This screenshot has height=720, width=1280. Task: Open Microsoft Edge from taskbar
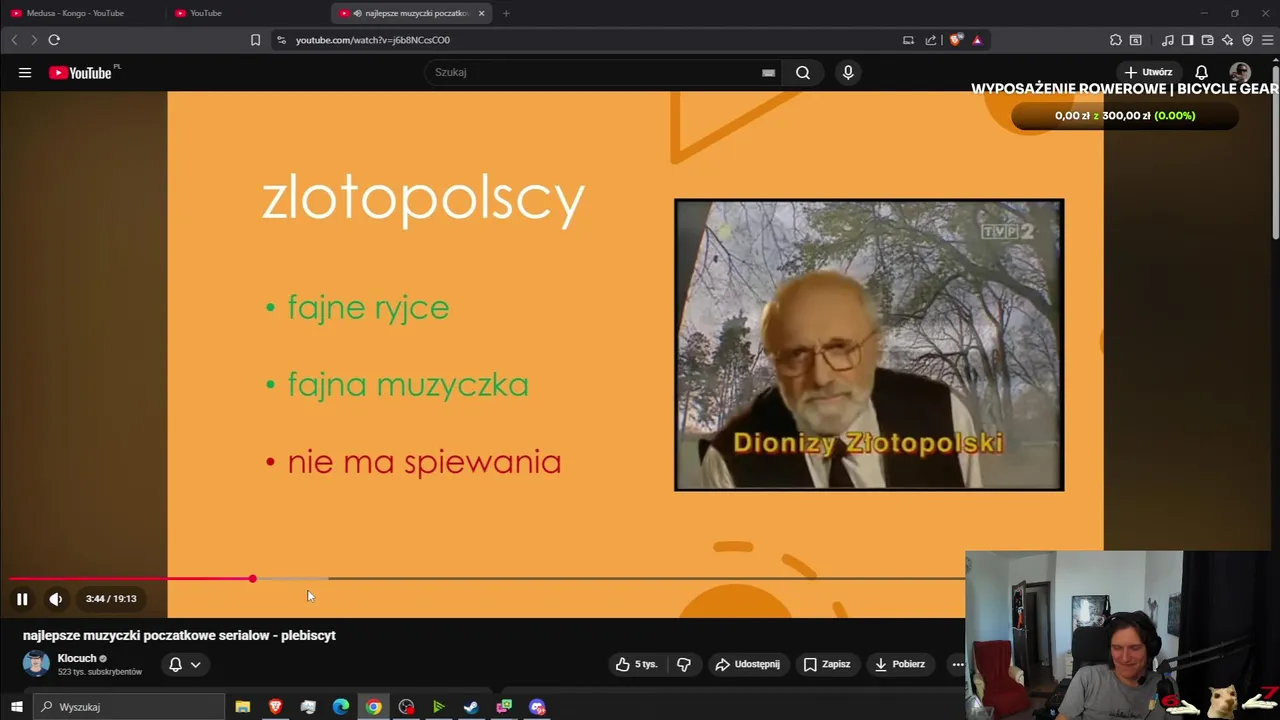click(341, 707)
